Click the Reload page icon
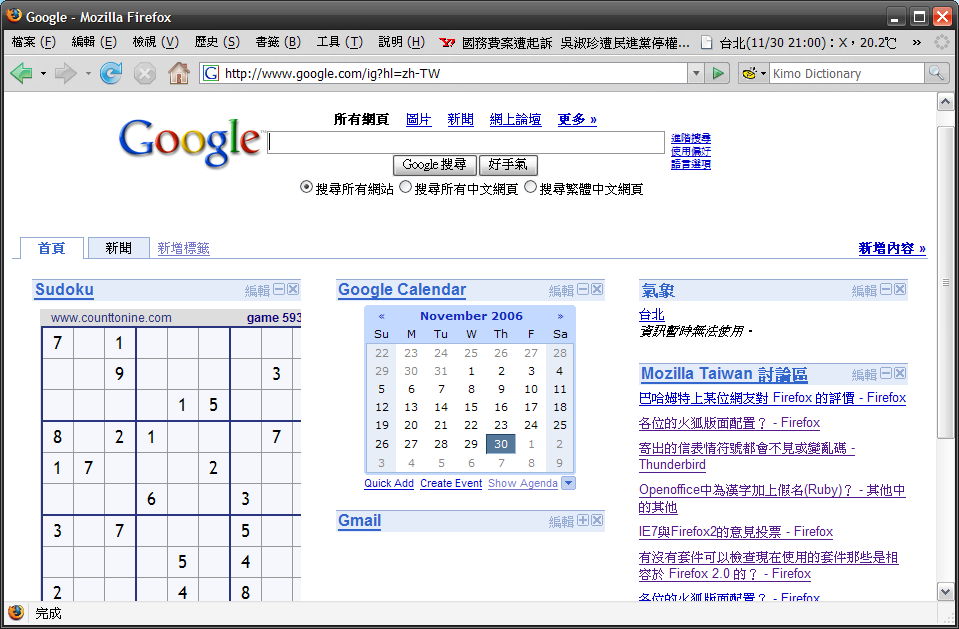The width and height of the screenshot is (959, 629). (x=111, y=73)
